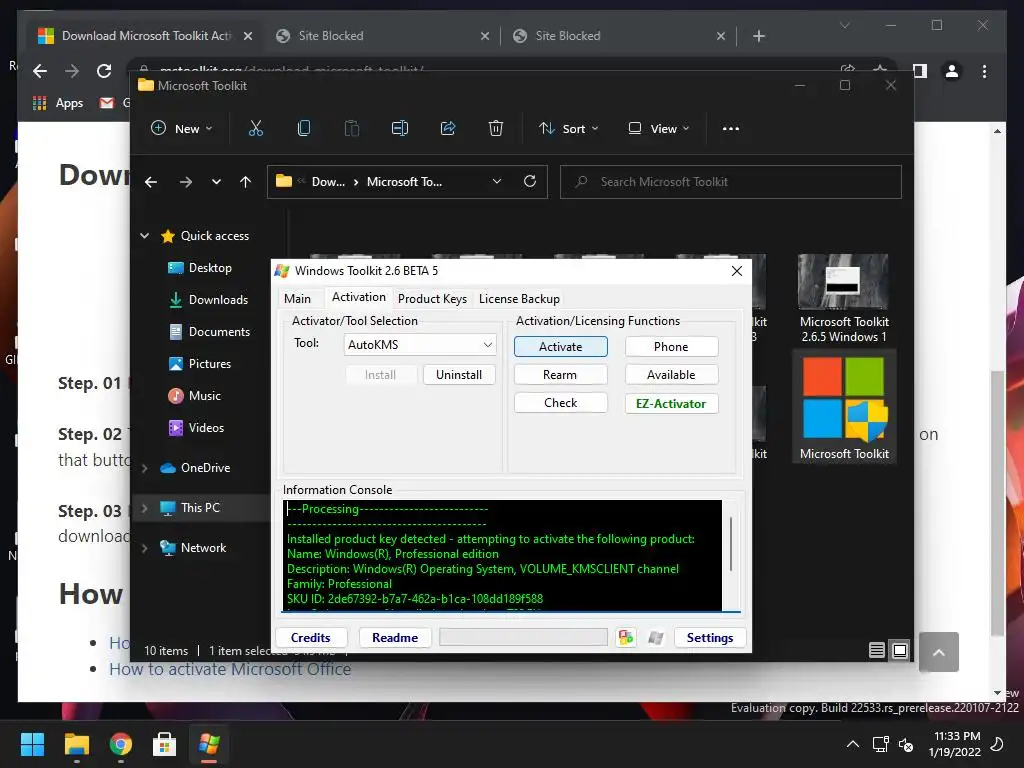Open the View dropdown in Explorer
The image size is (1024, 768).
(x=658, y=129)
